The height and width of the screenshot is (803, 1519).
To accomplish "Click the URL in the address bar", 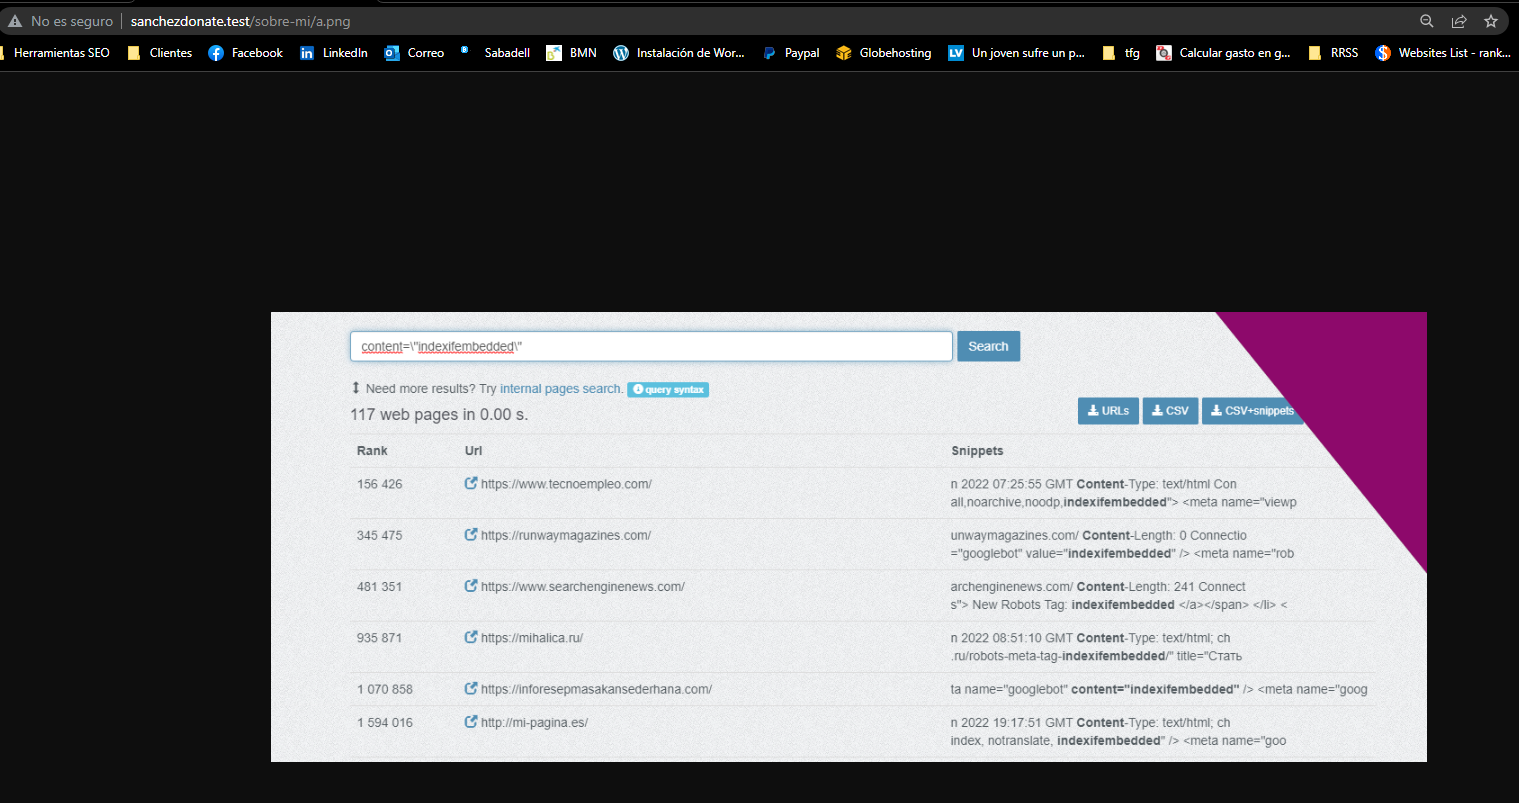I will pos(240,21).
